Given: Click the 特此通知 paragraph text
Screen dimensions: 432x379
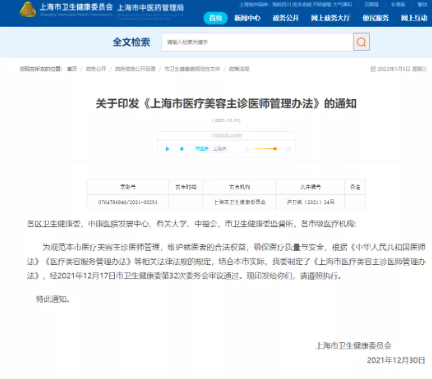Looking at the screenshot, I should tap(53, 299).
